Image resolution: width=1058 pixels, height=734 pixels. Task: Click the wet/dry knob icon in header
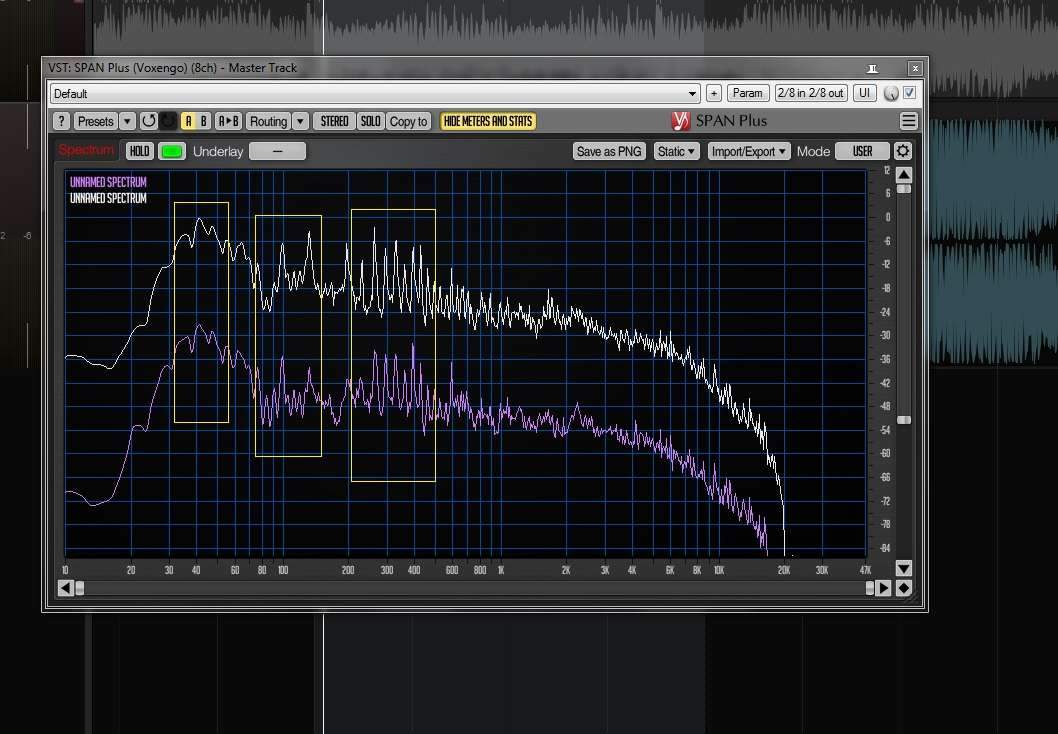[891, 93]
